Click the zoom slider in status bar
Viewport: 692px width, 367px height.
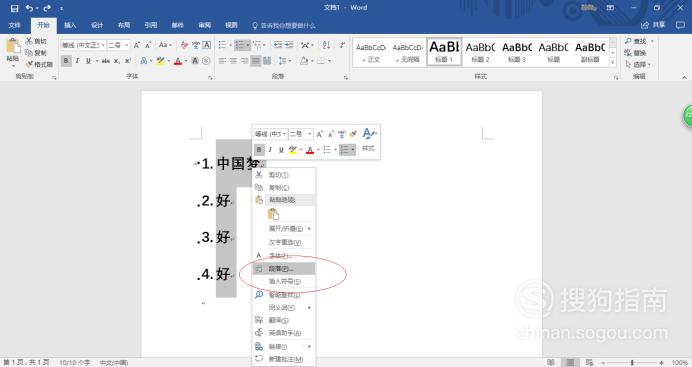click(x=632, y=362)
